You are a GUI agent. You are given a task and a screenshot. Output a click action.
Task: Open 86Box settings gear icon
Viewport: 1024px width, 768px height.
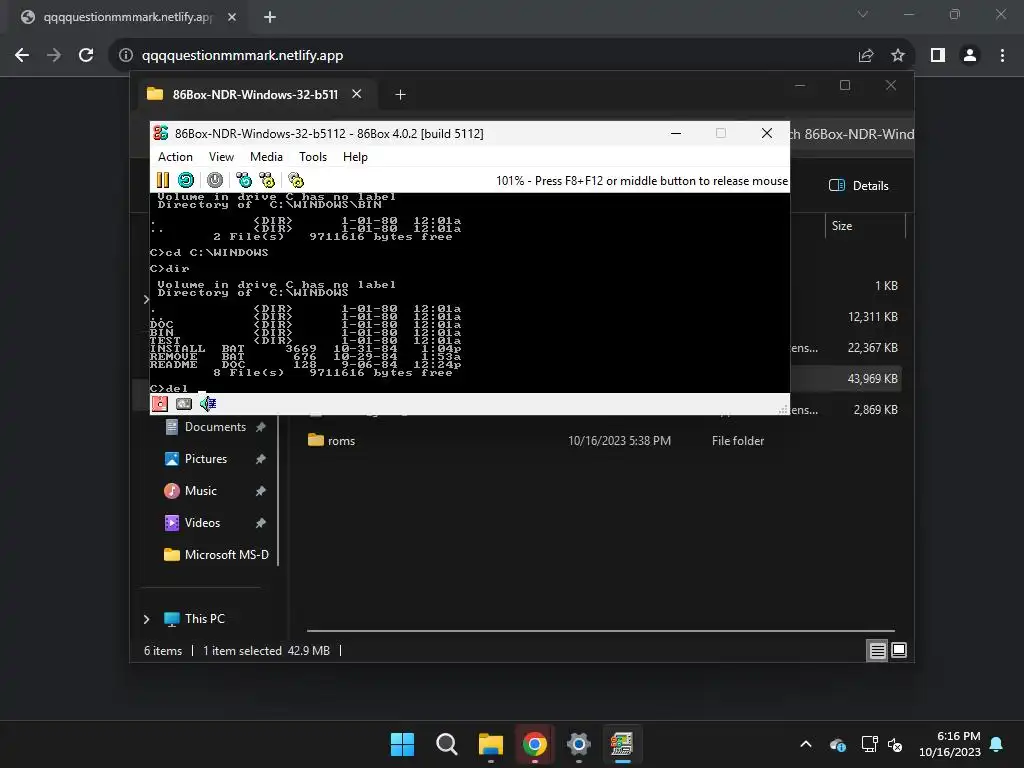coord(296,180)
